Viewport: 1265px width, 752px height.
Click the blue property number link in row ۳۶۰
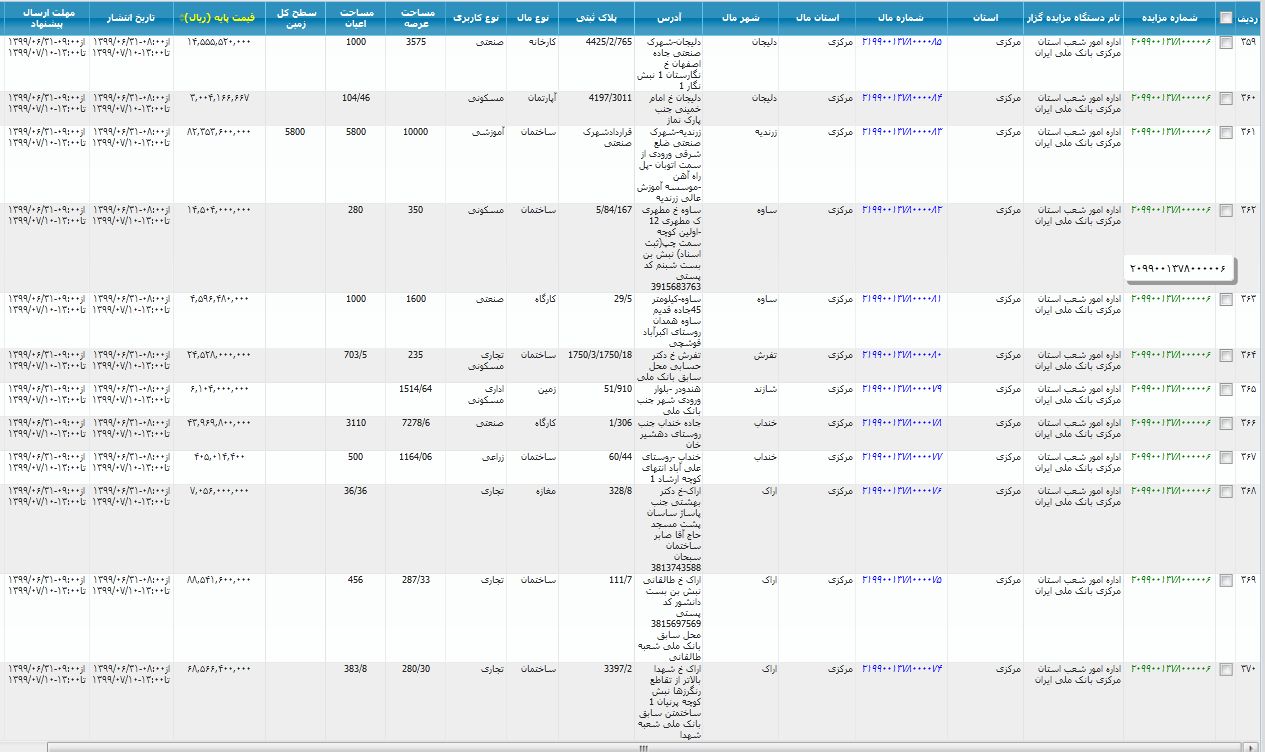(901, 98)
